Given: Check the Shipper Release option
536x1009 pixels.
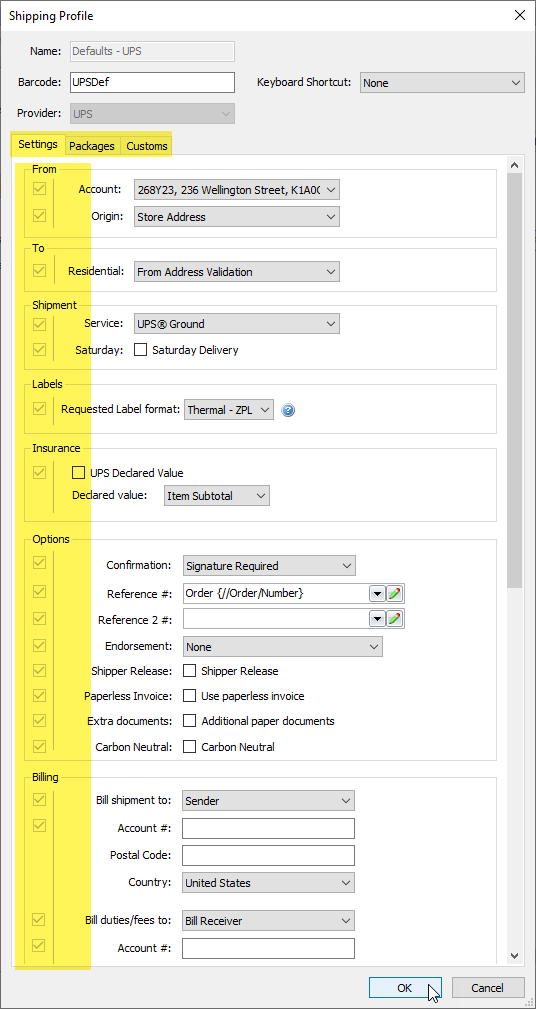Looking at the screenshot, I should (190, 671).
